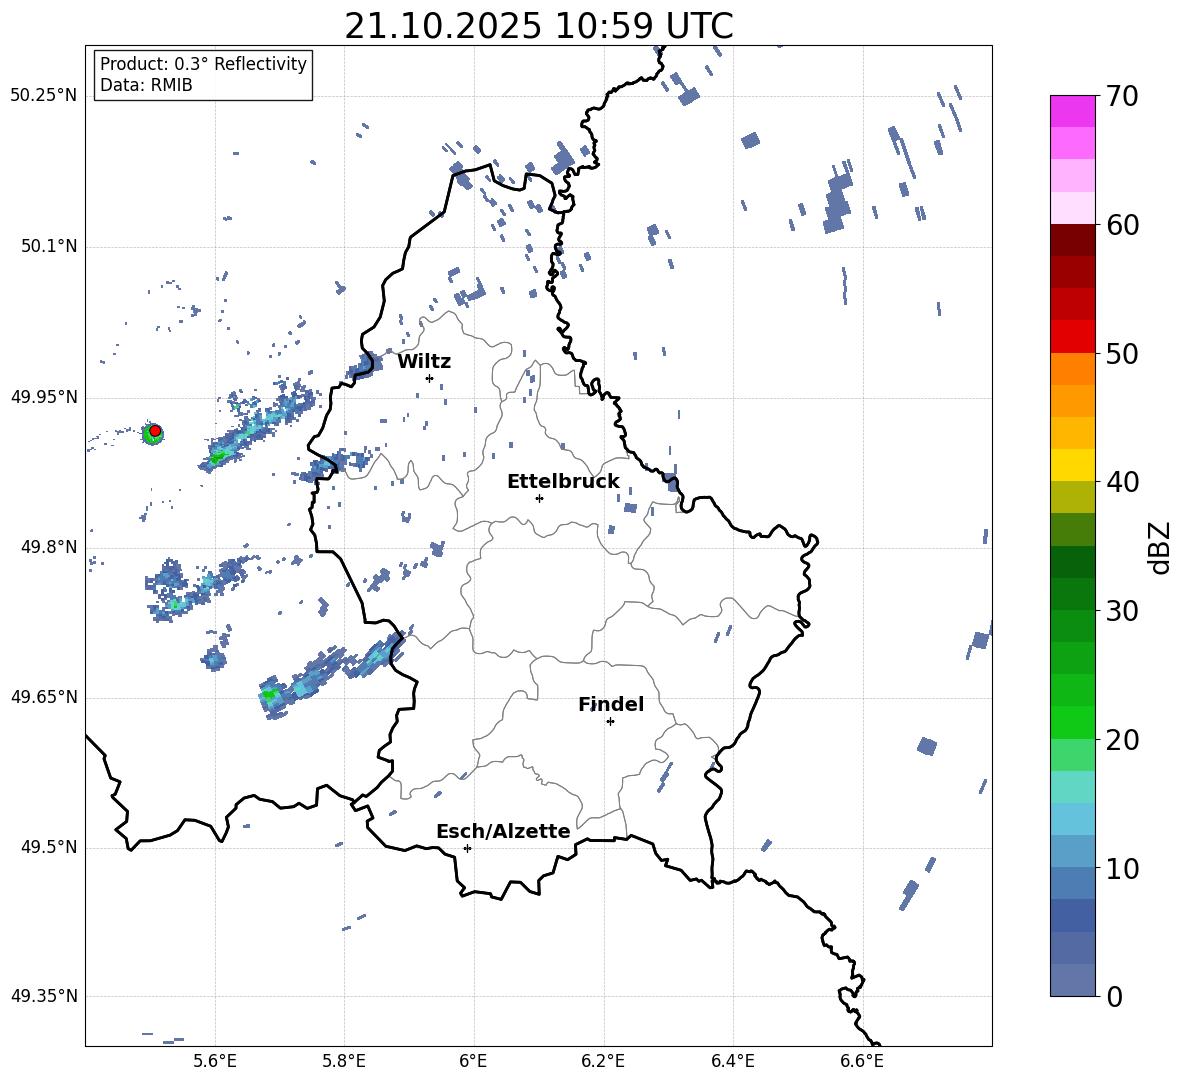
Task: Click the cross marker below Ettelbruck
Action: pos(539,498)
